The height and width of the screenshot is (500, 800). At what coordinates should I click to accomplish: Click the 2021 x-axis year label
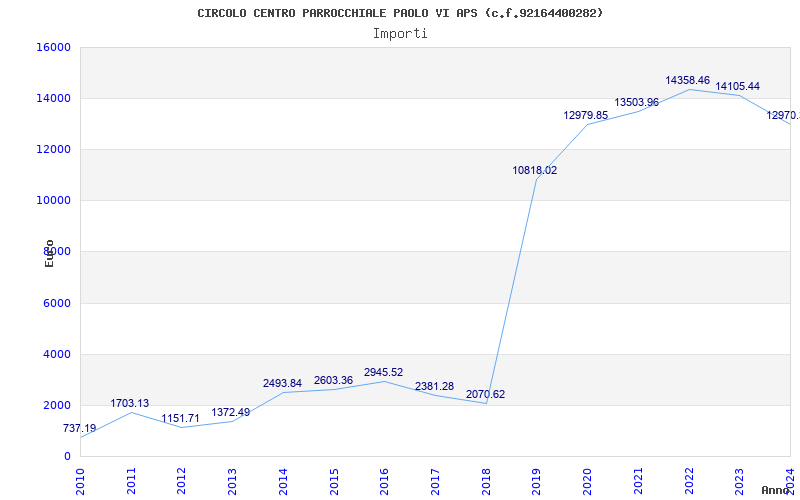pos(638,482)
